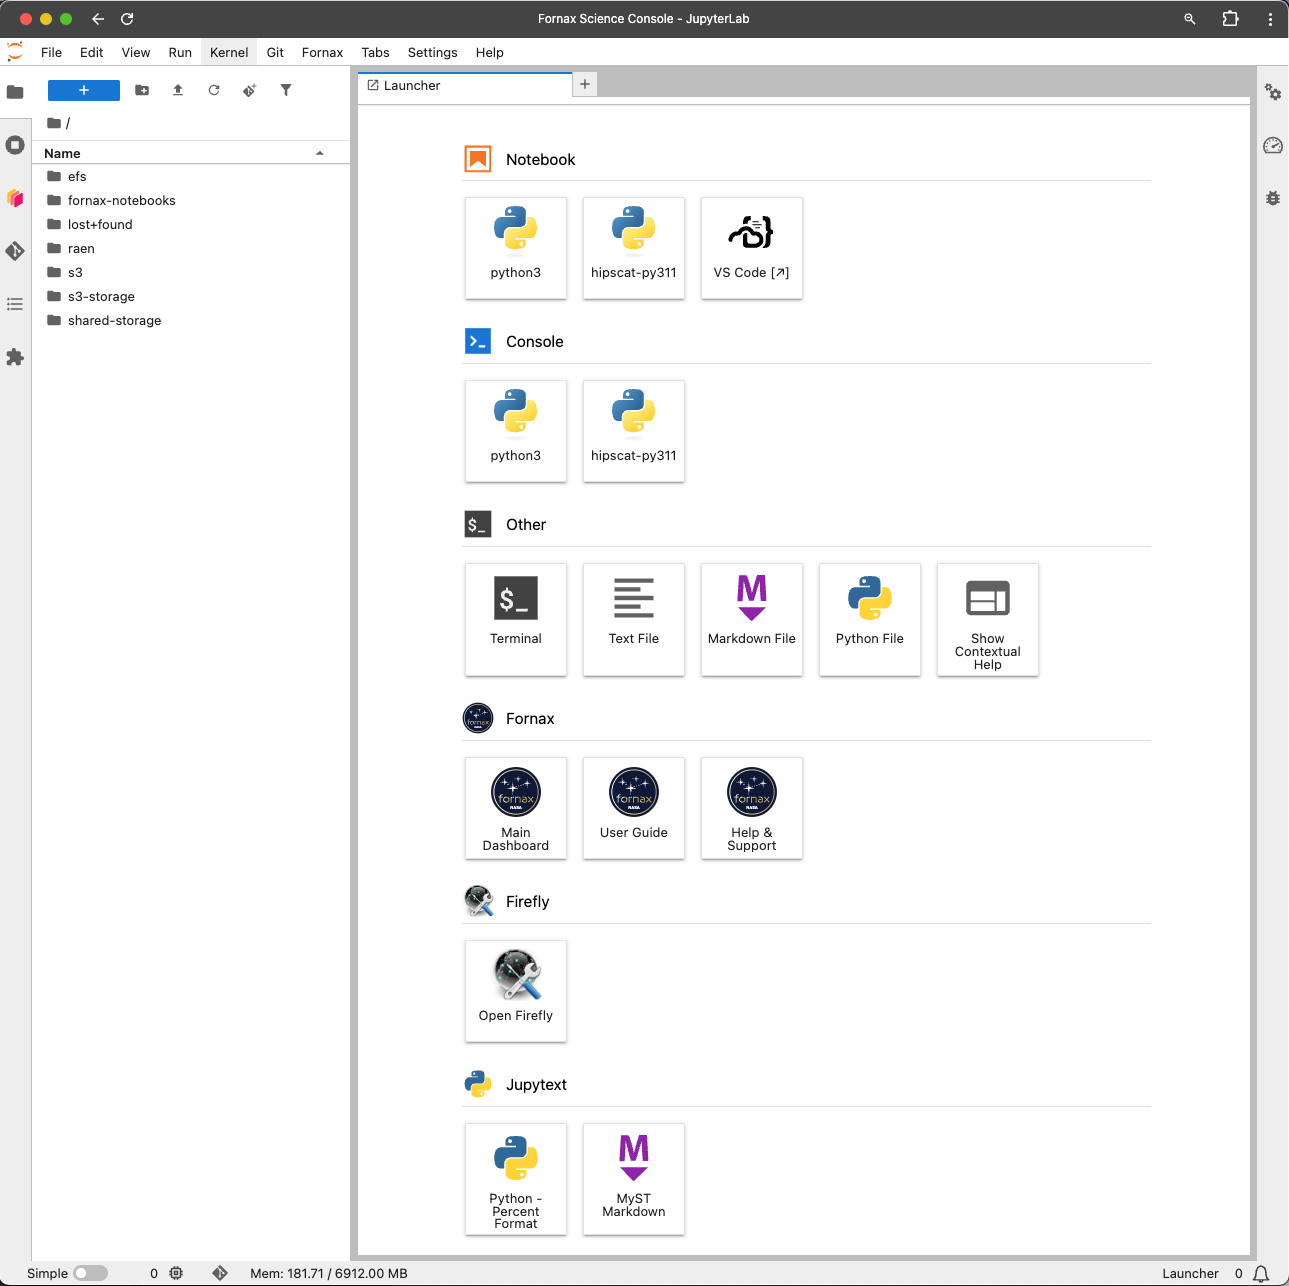1289x1286 pixels.
Task: Click the notifications bell in status bar
Action: (1261, 1273)
